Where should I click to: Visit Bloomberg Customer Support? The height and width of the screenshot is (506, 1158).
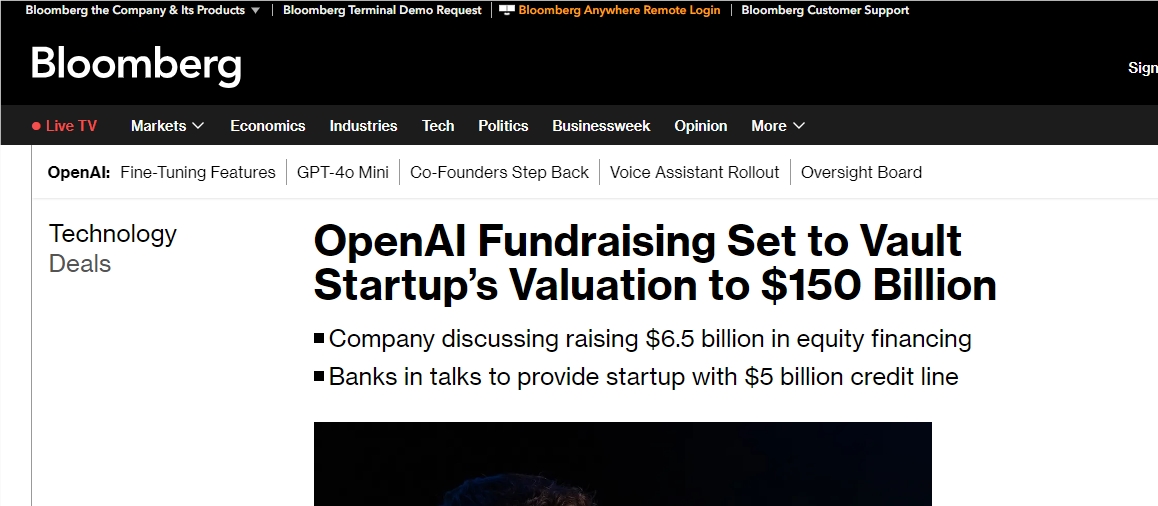[825, 10]
